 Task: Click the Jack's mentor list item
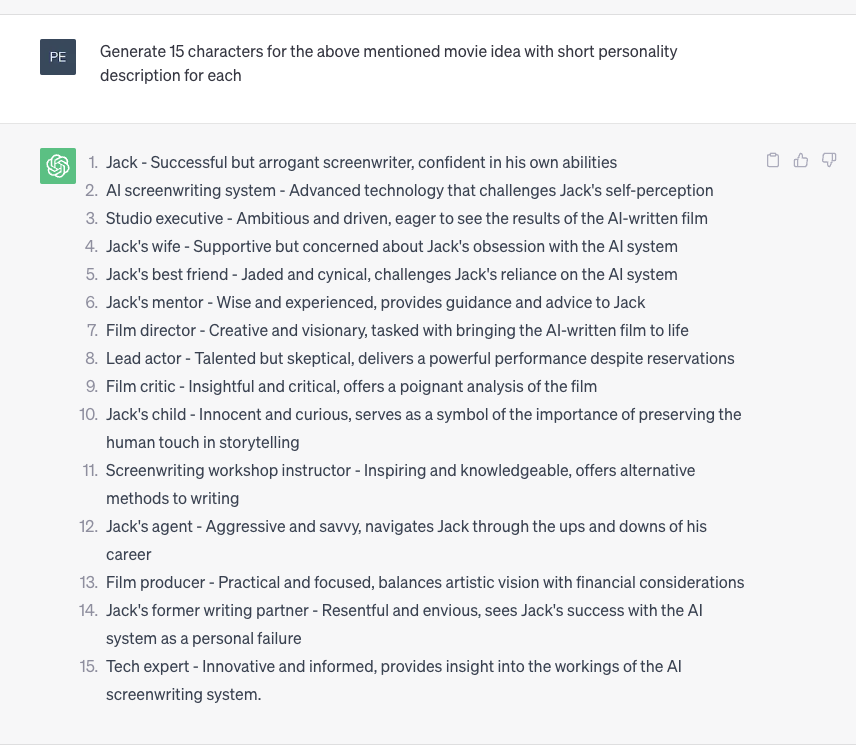coord(376,302)
